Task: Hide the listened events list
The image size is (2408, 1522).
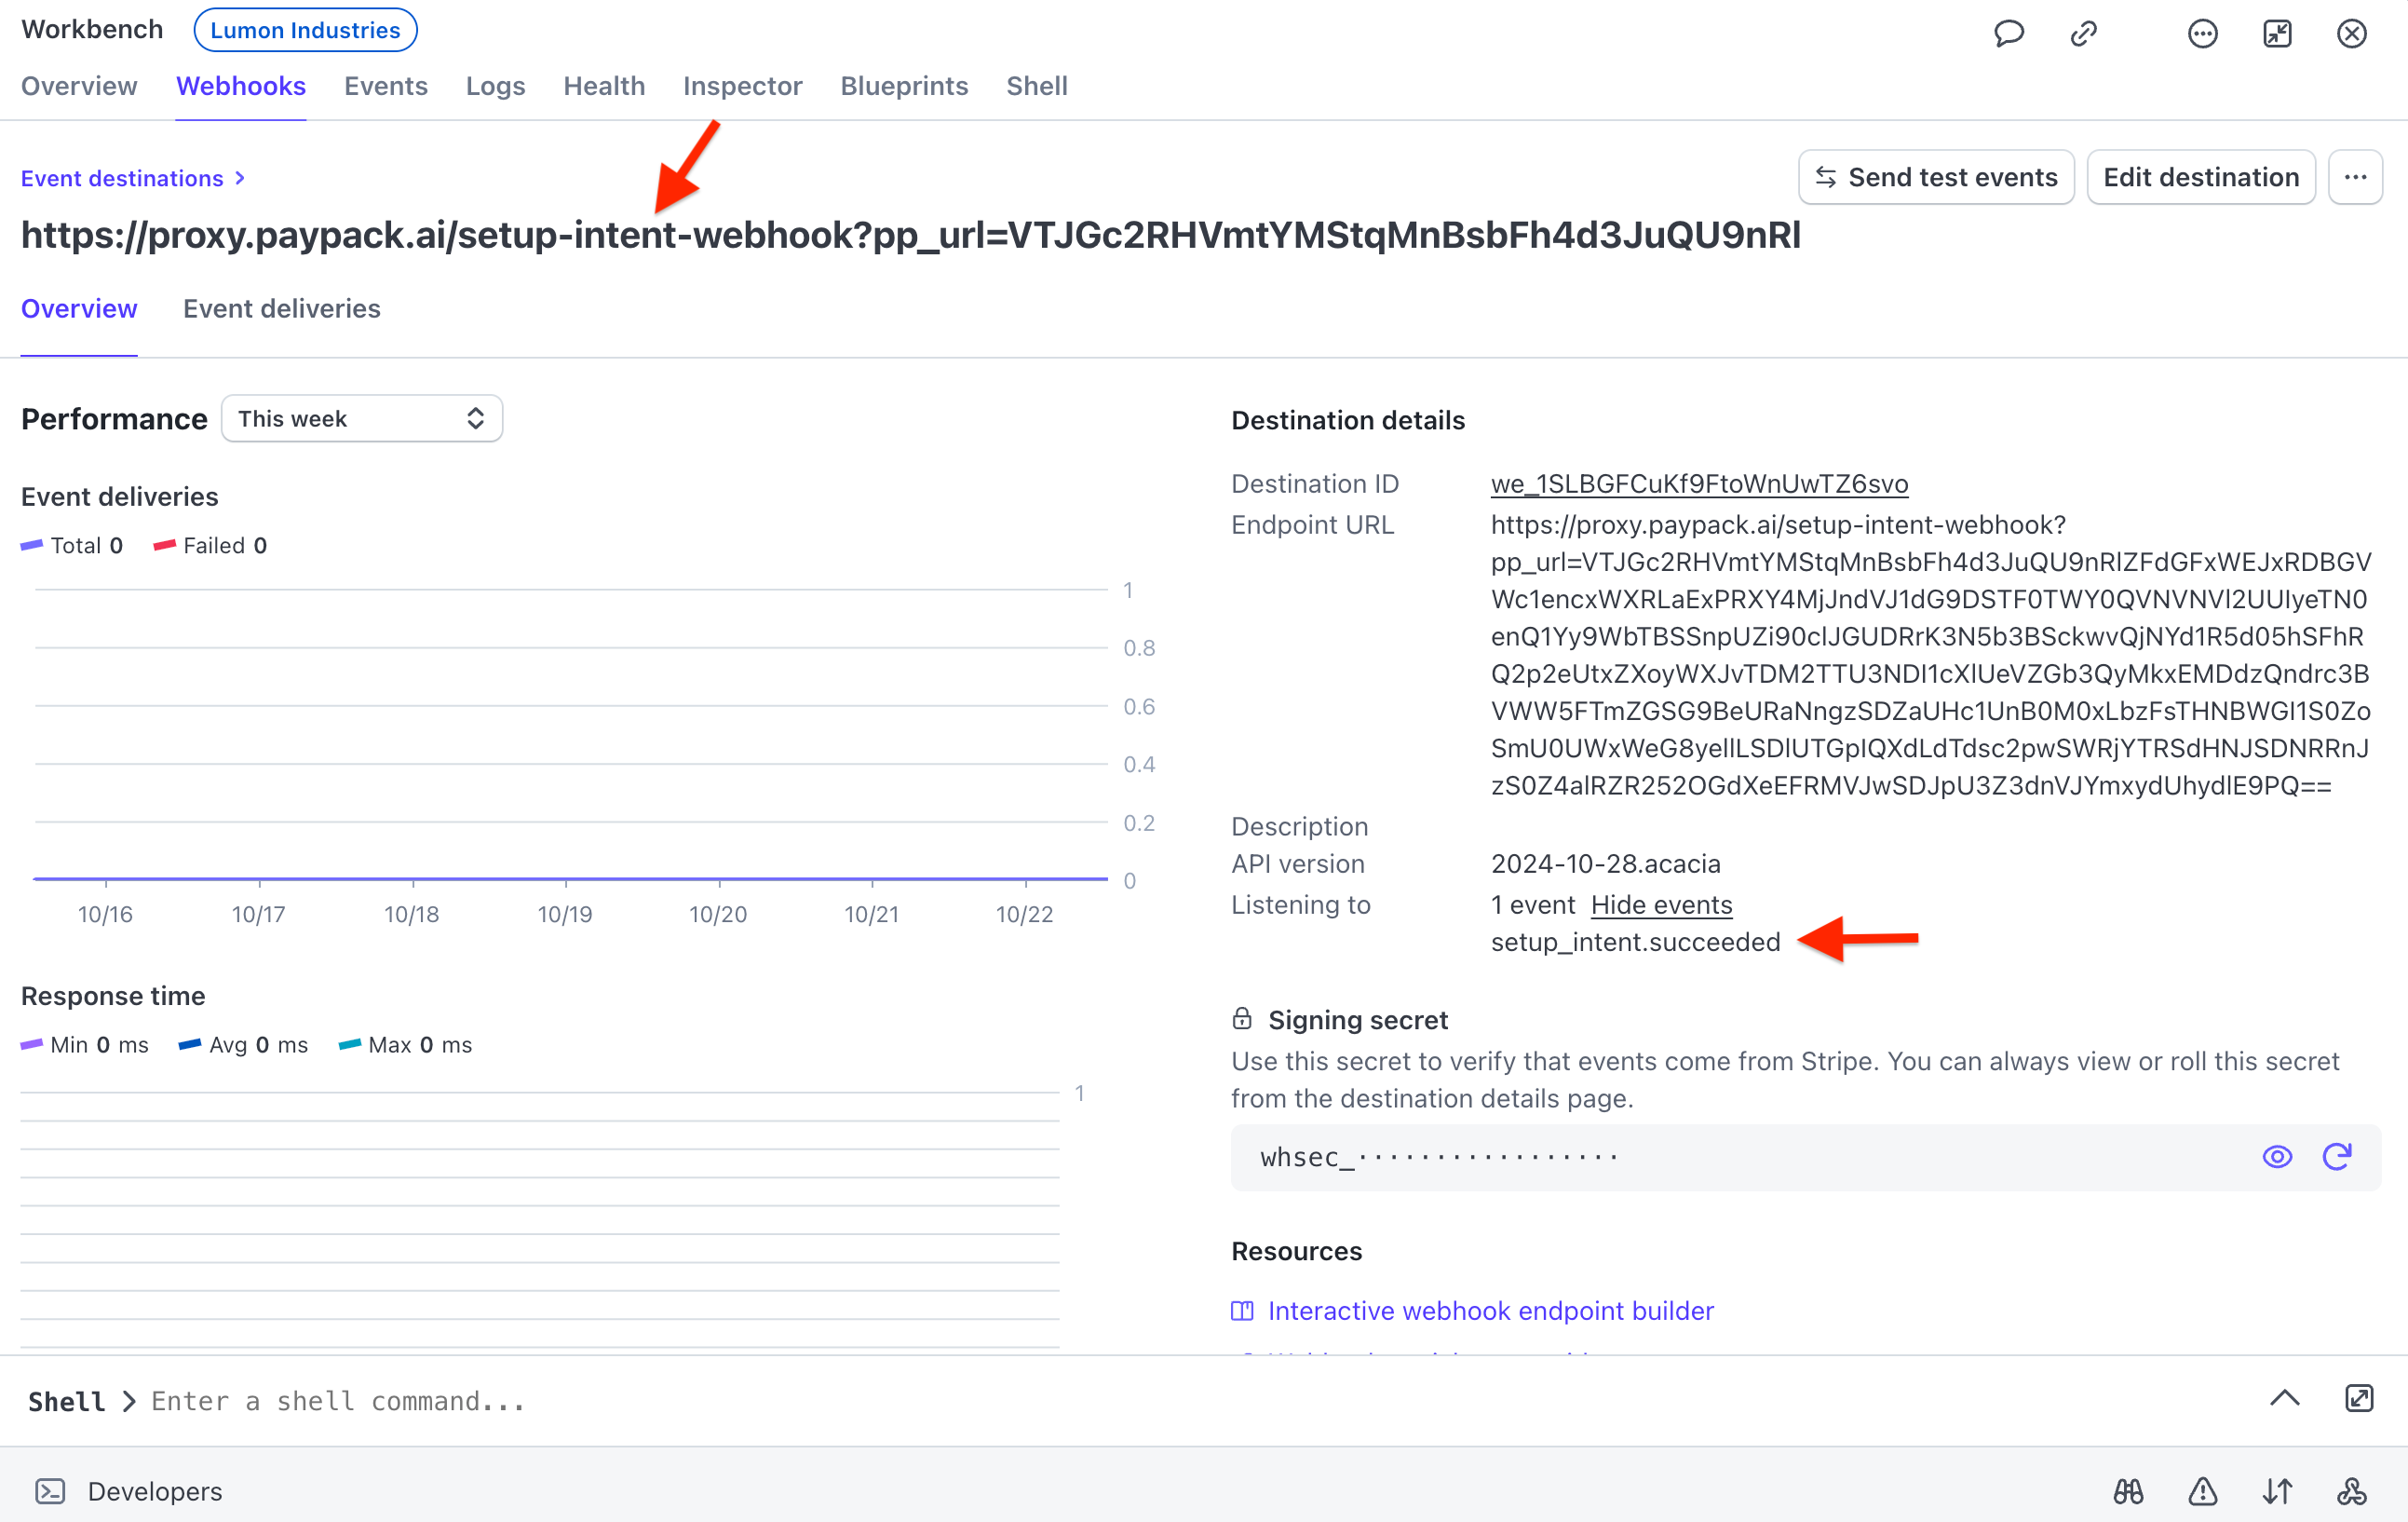Action: click(1661, 904)
